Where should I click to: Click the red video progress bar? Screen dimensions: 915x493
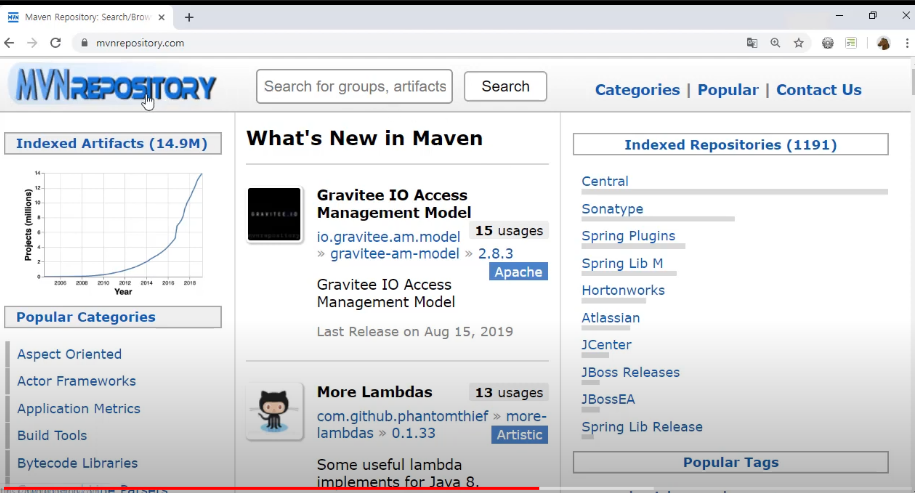[271, 488]
